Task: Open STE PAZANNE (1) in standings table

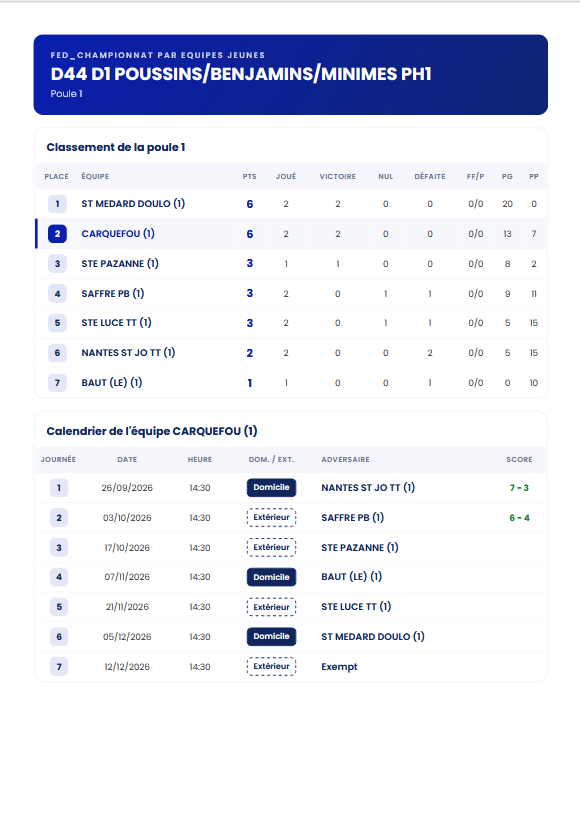Action: tap(120, 263)
